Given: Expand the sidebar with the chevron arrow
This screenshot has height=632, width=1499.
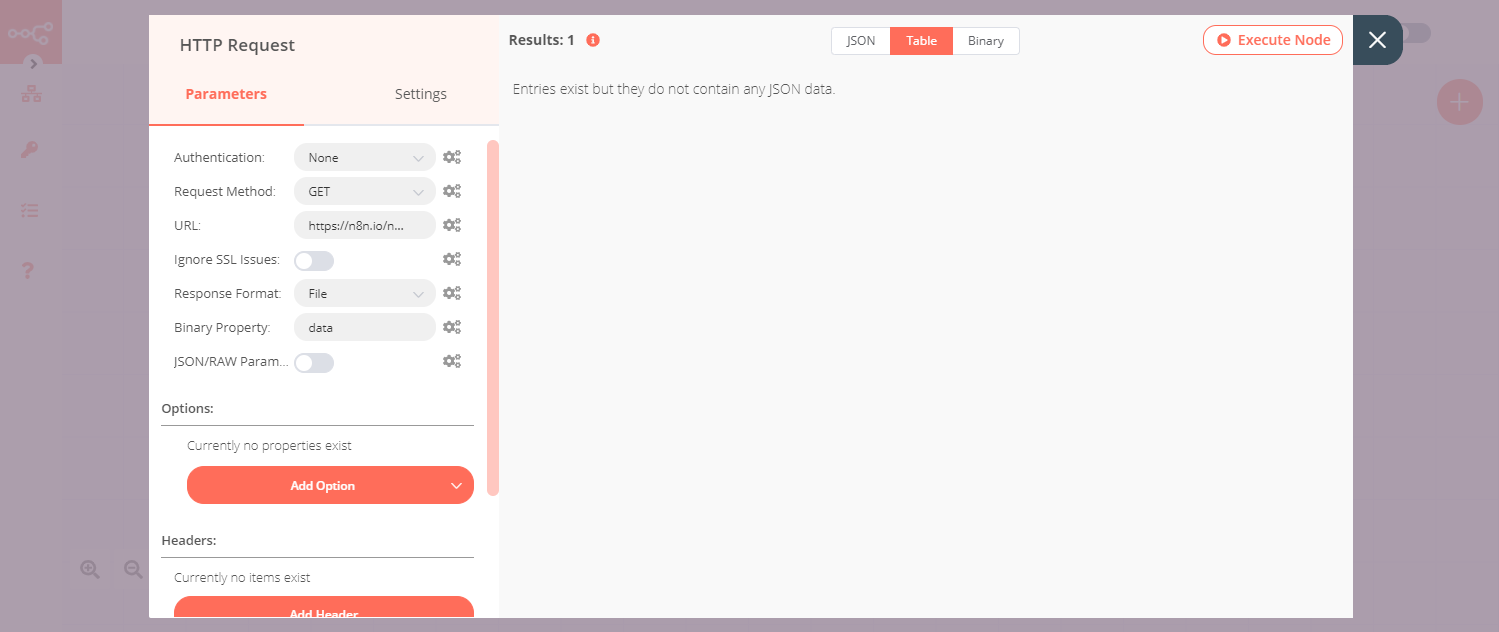Looking at the screenshot, I should 32,62.
